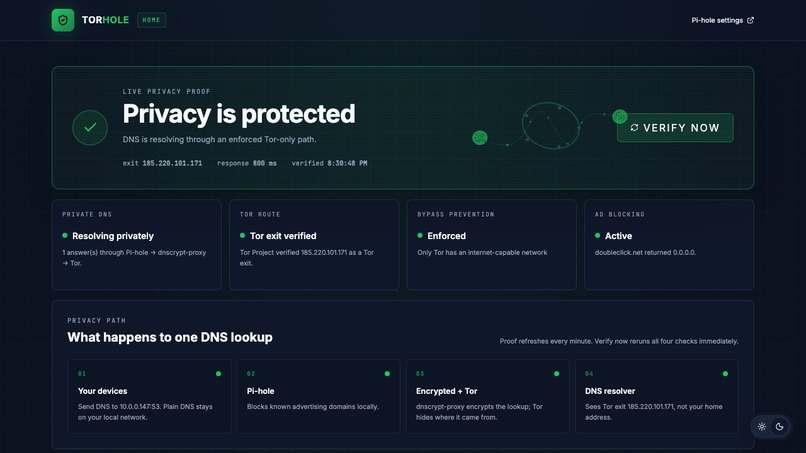Image resolution: width=806 pixels, height=453 pixels.
Task: Click right green node near Verify Now
Action: pos(619,116)
